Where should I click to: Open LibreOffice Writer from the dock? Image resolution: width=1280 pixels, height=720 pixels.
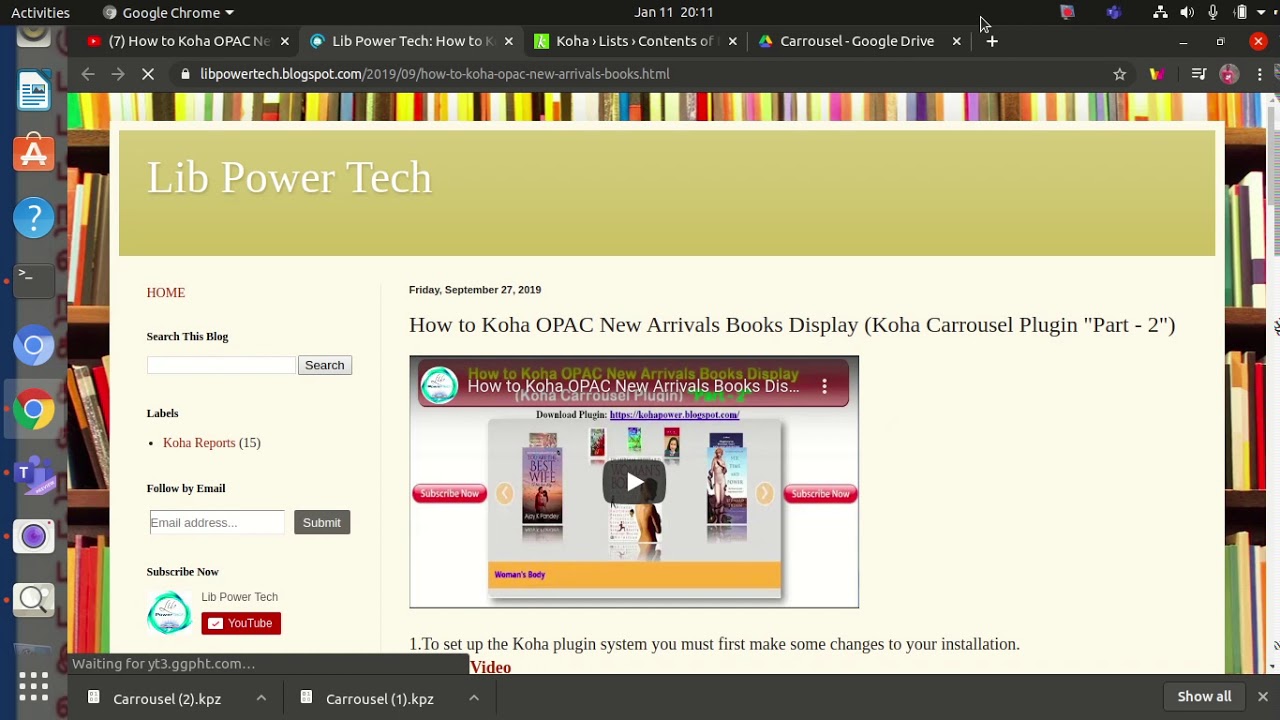point(33,91)
